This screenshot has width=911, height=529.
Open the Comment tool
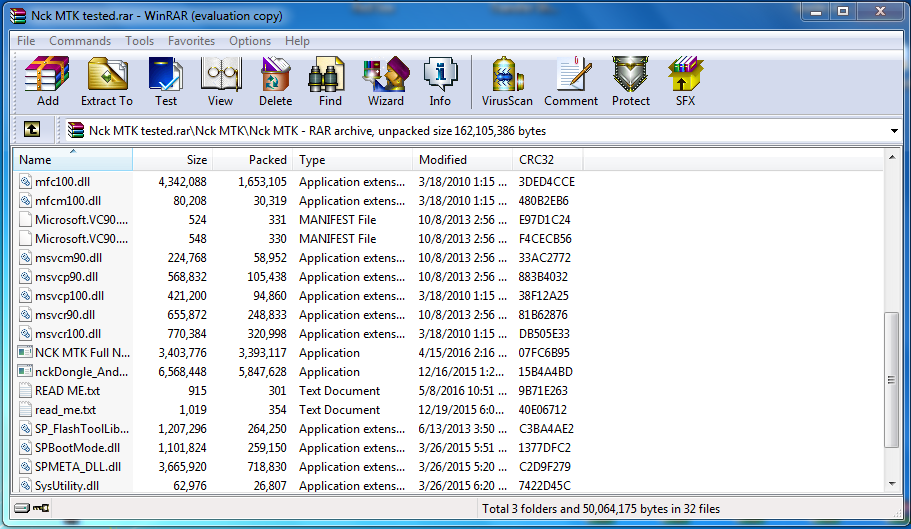pos(571,82)
